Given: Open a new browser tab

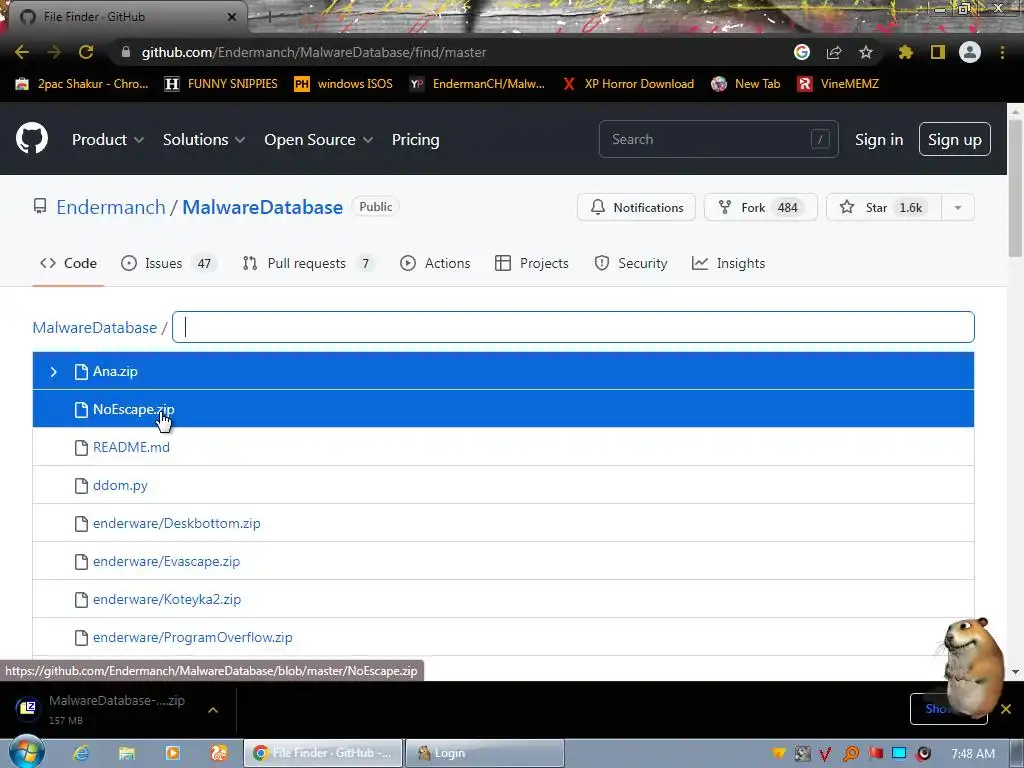Looking at the screenshot, I should tap(269, 17).
